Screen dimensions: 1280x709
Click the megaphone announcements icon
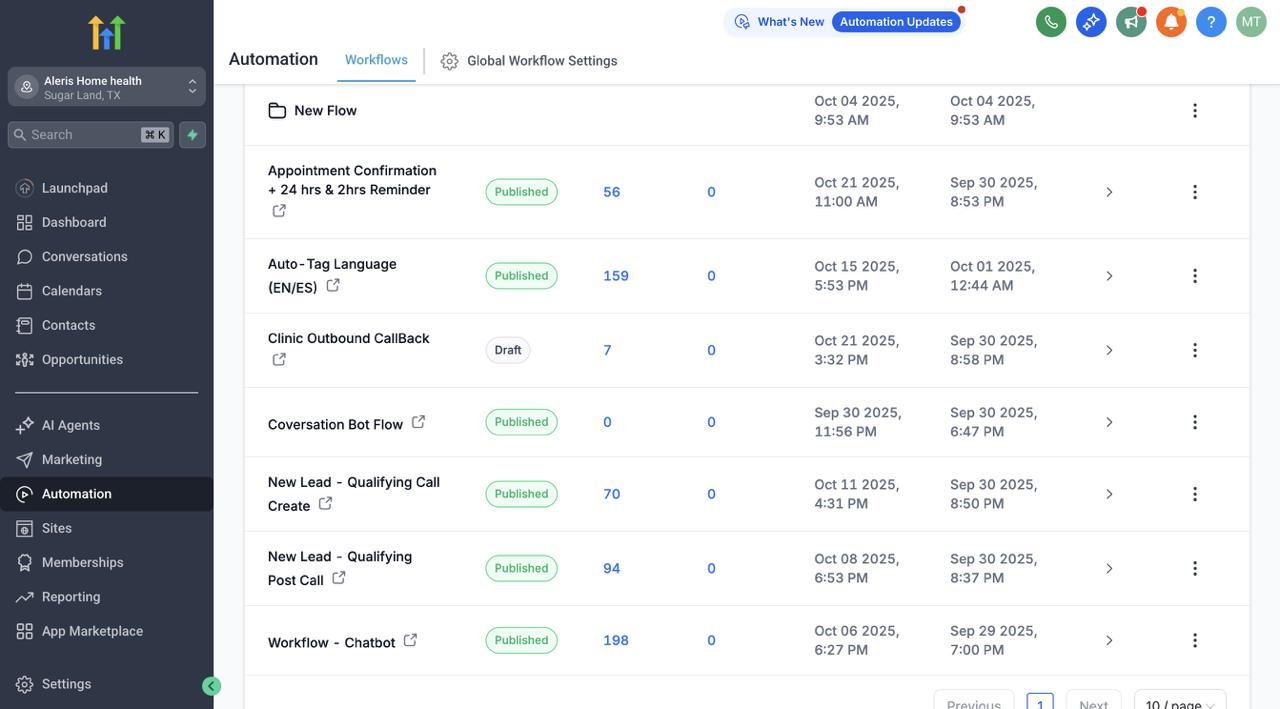(1131, 20)
